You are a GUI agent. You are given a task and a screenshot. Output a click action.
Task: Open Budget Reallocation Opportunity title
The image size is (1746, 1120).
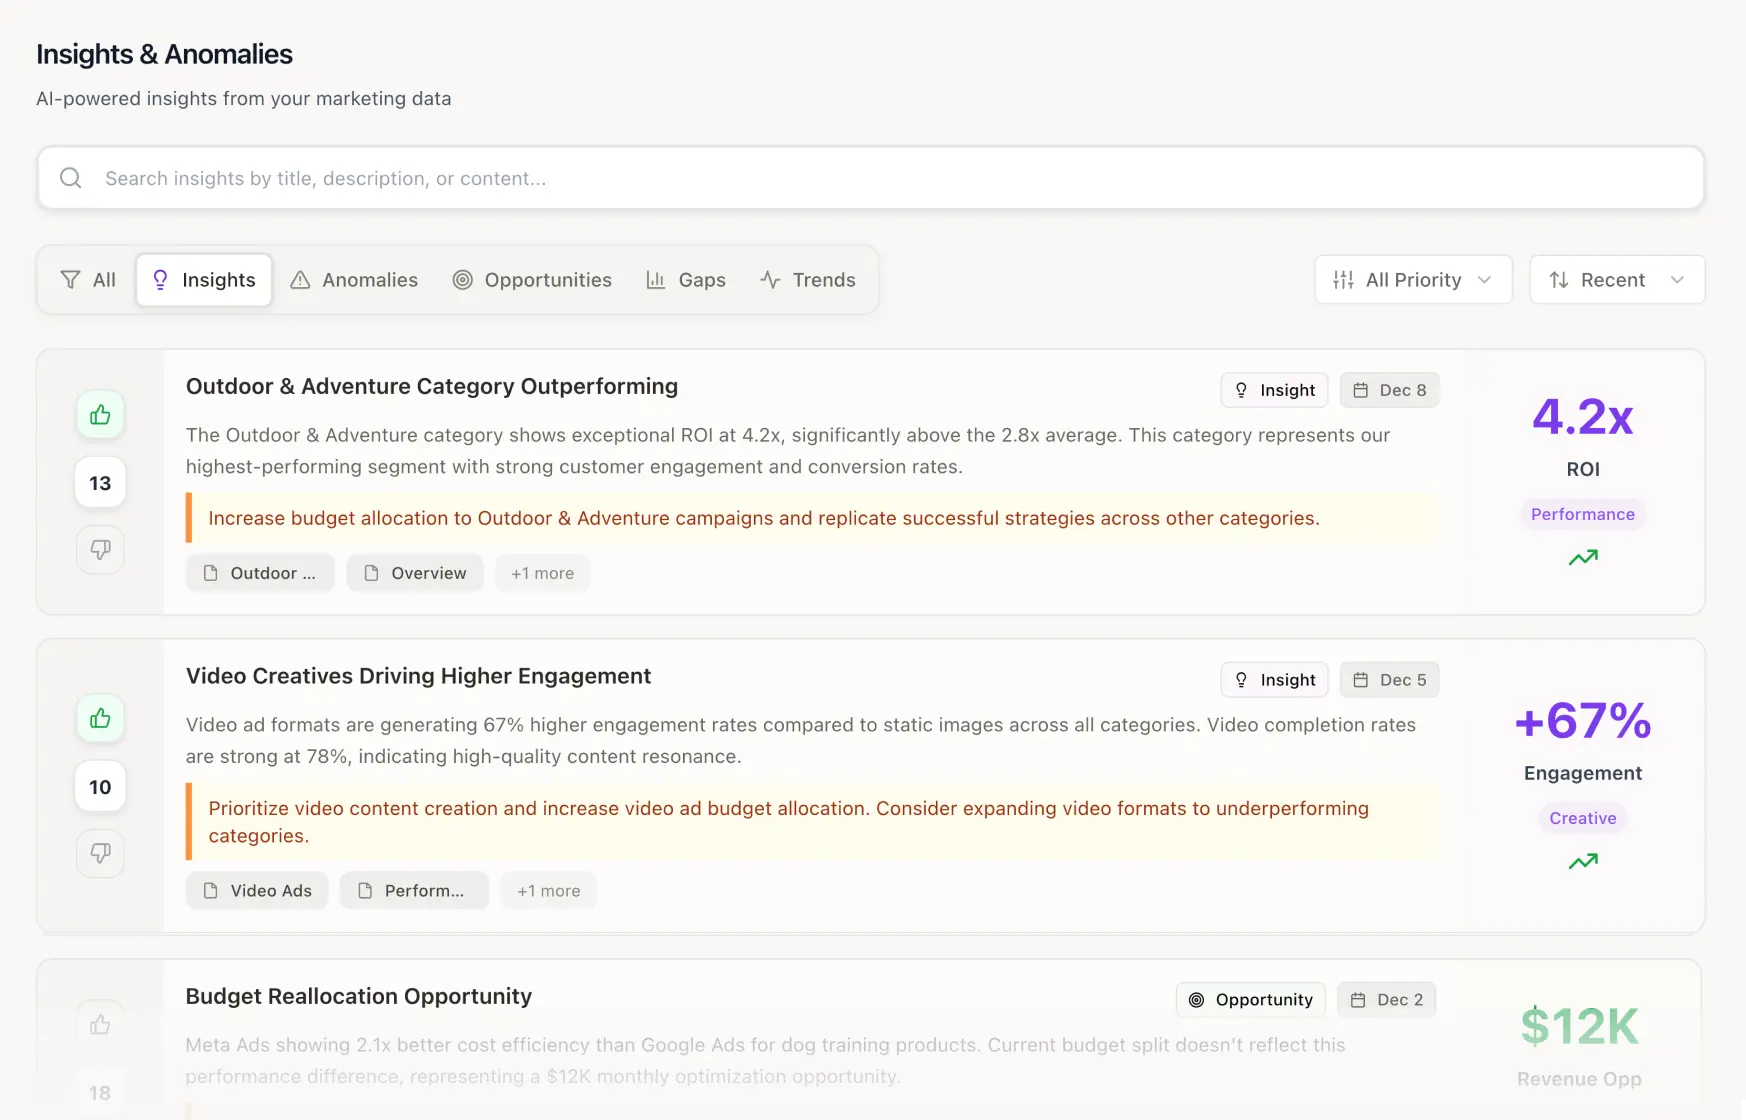pyautogui.click(x=359, y=996)
